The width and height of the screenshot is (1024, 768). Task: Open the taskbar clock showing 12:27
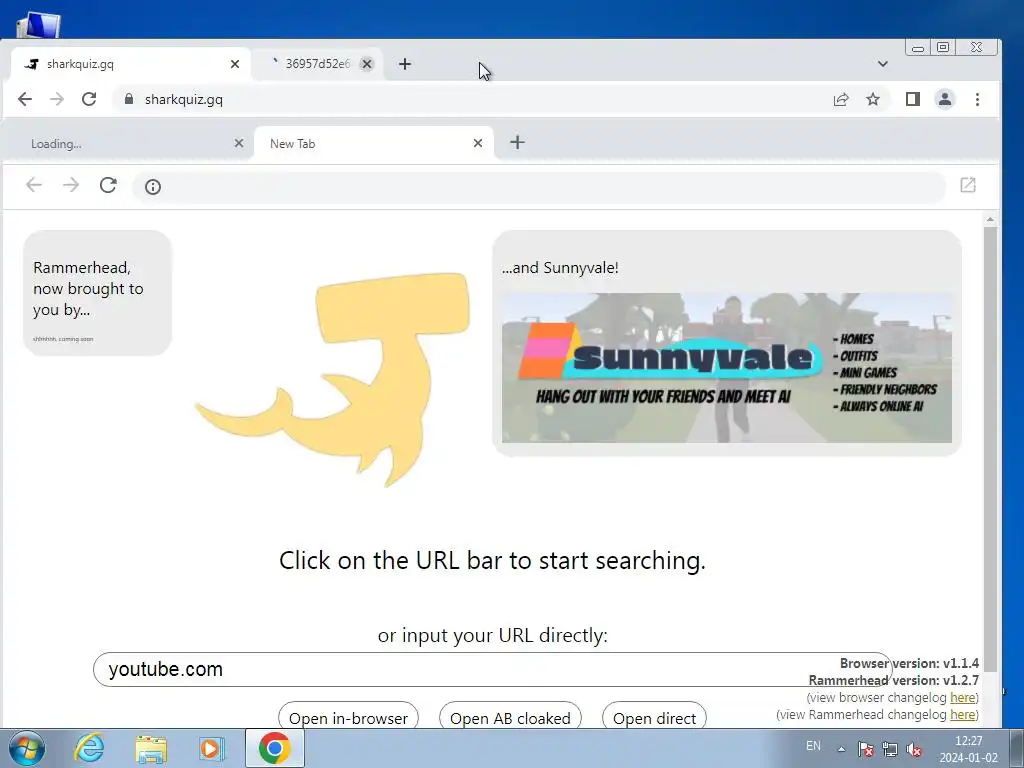click(x=968, y=749)
